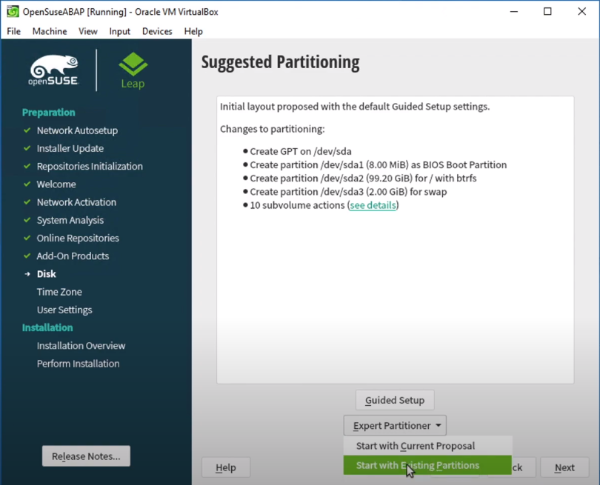Close the VirtualBox window
This screenshot has width=600, height=485.
[x=582, y=11]
